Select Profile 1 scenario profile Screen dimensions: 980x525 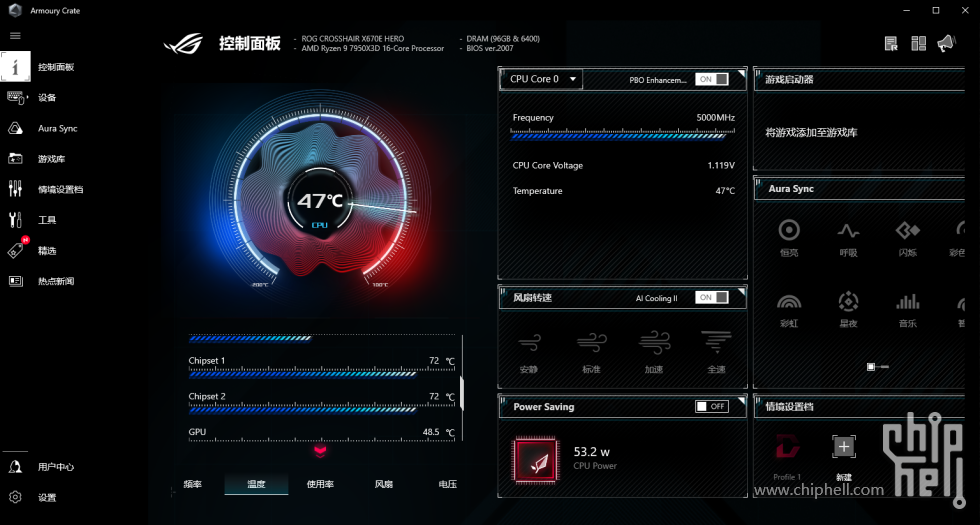click(787, 456)
